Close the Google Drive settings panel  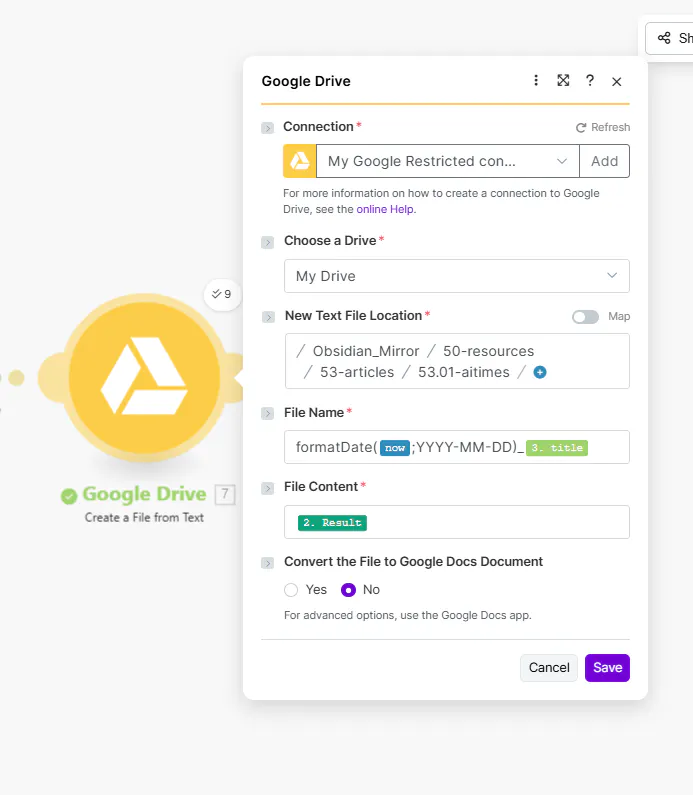pyautogui.click(x=616, y=82)
